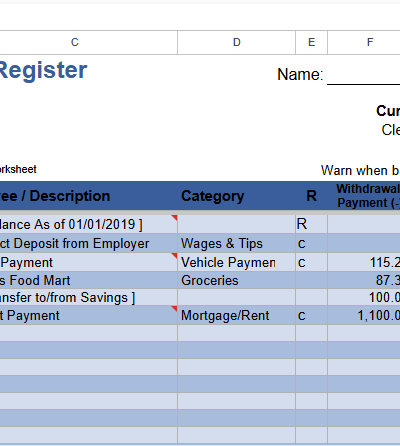Select the 100.0 withdrawal amount cell
400x446 pixels.
(364, 297)
